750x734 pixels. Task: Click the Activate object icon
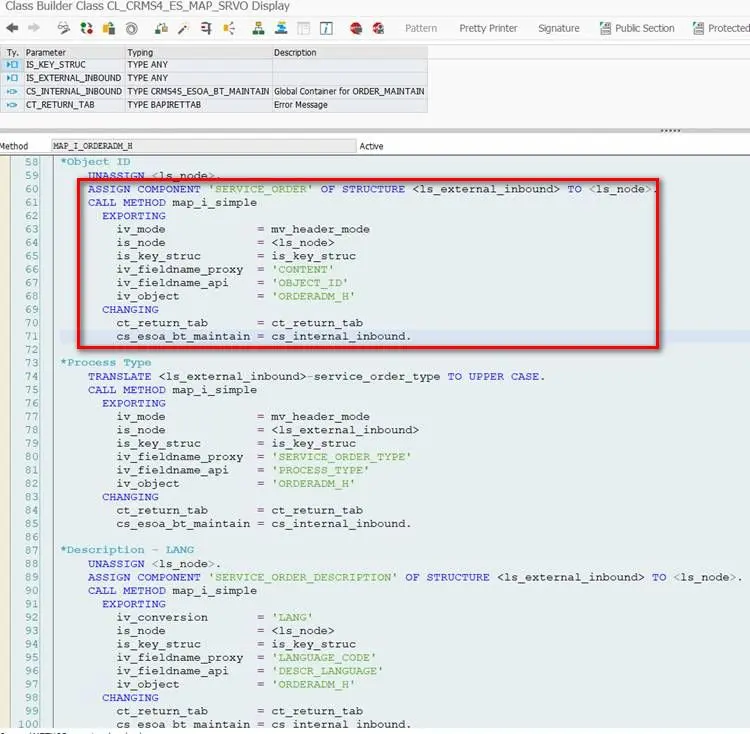tap(161, 29)
